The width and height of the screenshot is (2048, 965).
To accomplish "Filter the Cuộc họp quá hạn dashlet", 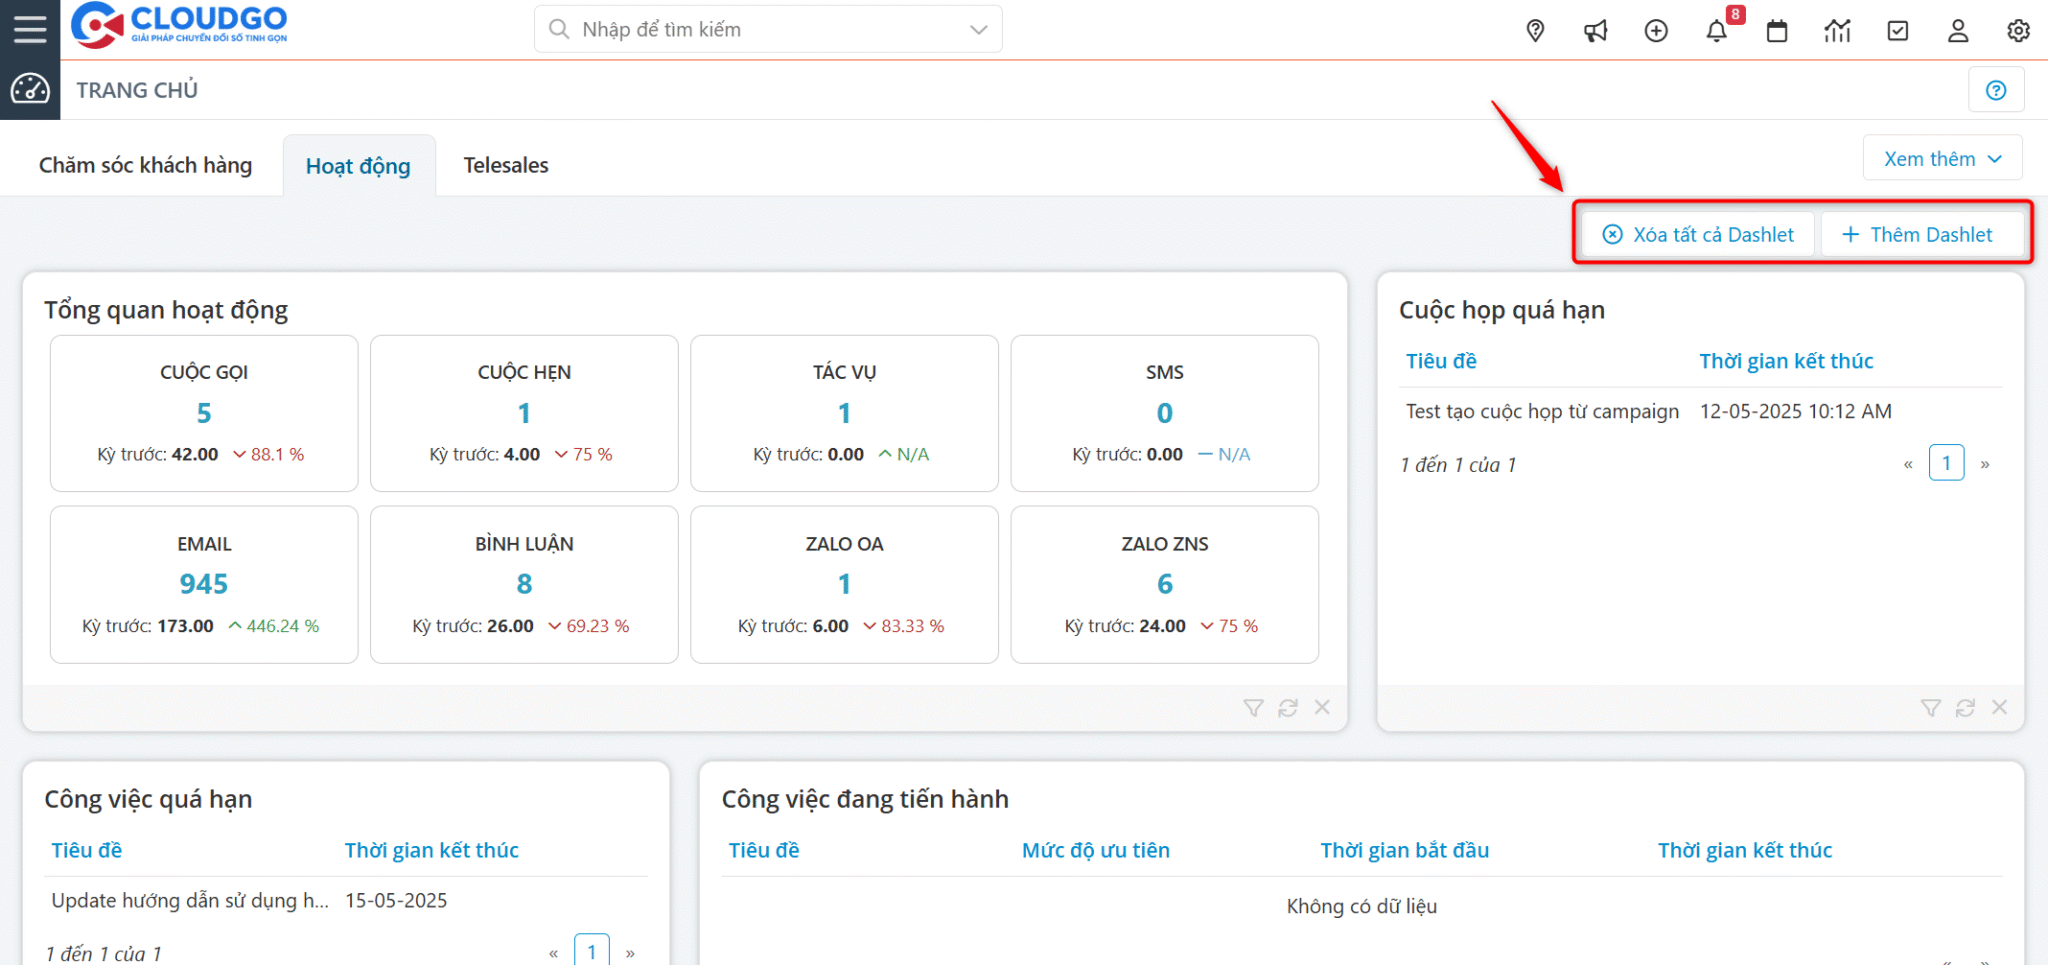I will click(1931, 708).
